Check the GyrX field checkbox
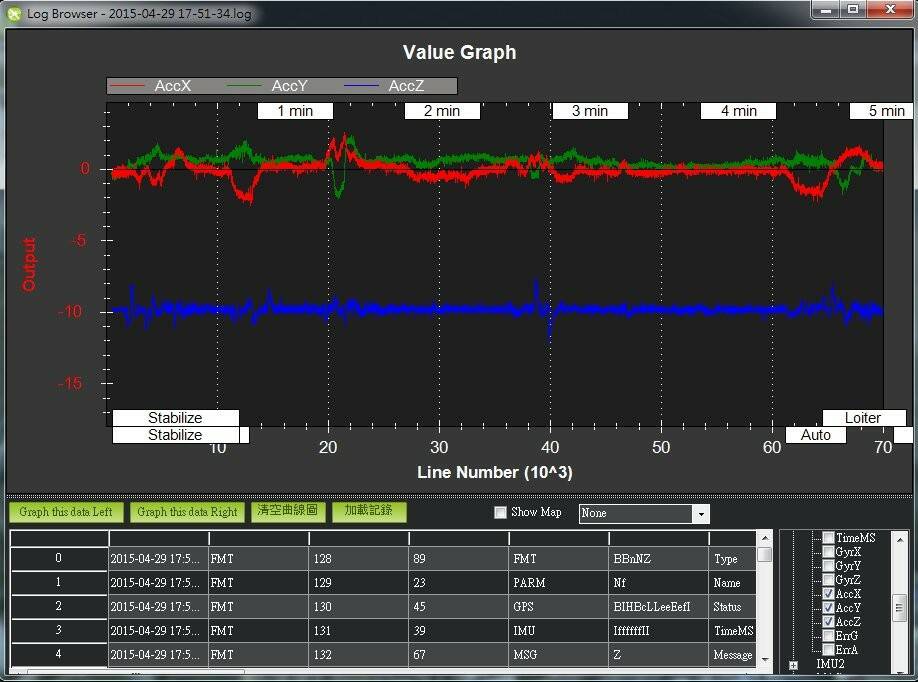Viewport: 918px width, 682px height. [x=828, y=551]
